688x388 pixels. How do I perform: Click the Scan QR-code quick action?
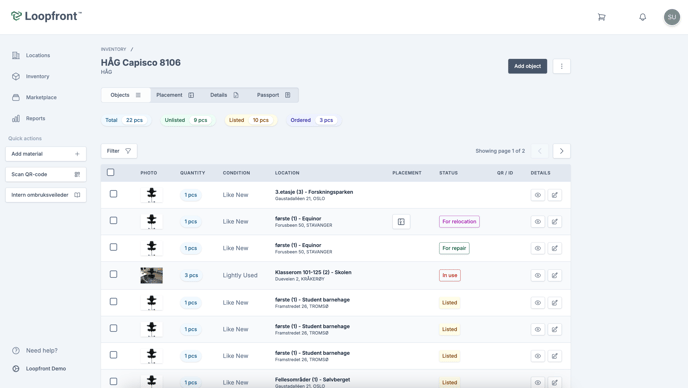46,174
